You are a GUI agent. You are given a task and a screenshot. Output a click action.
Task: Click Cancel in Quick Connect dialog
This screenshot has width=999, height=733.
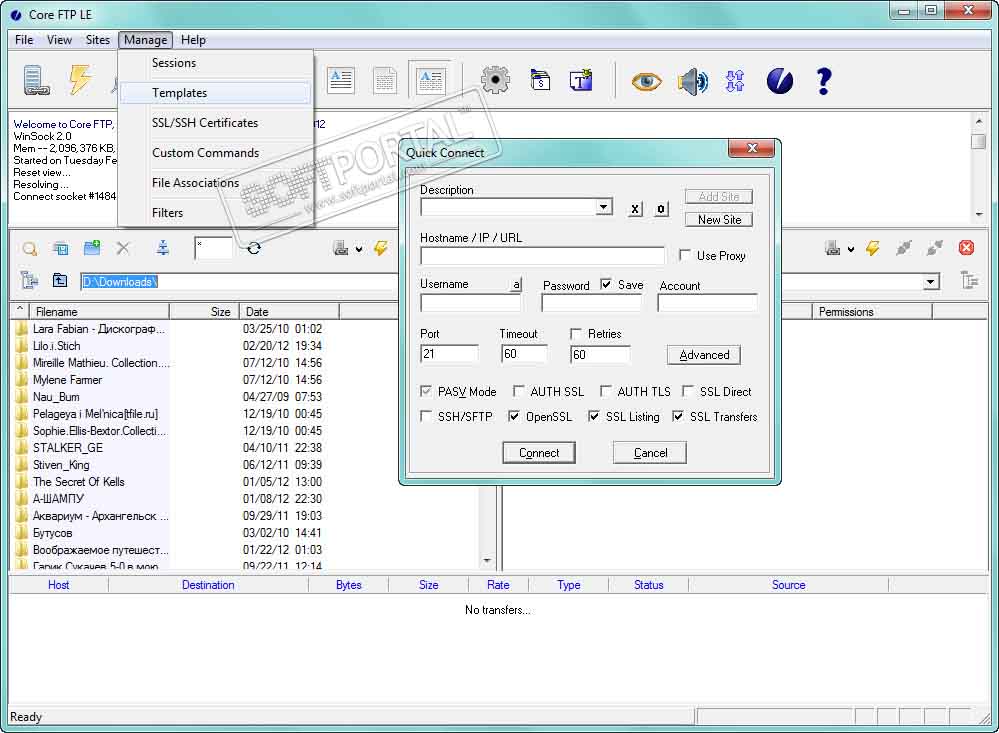pyautogui.click(x=650, y=453)
